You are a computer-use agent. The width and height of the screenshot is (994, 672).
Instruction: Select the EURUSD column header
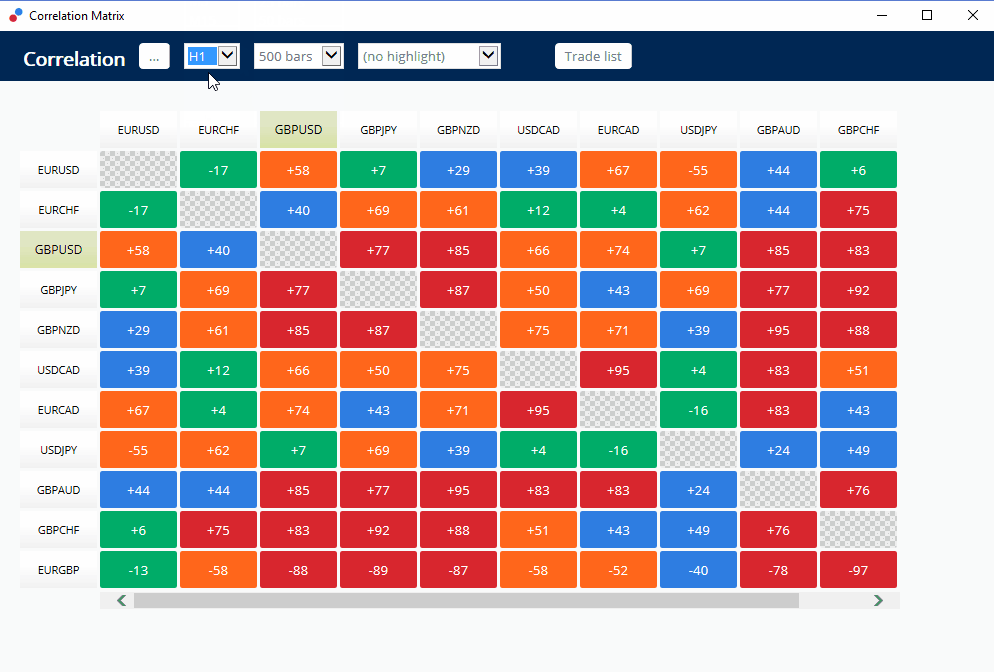[x=138, y=130]
